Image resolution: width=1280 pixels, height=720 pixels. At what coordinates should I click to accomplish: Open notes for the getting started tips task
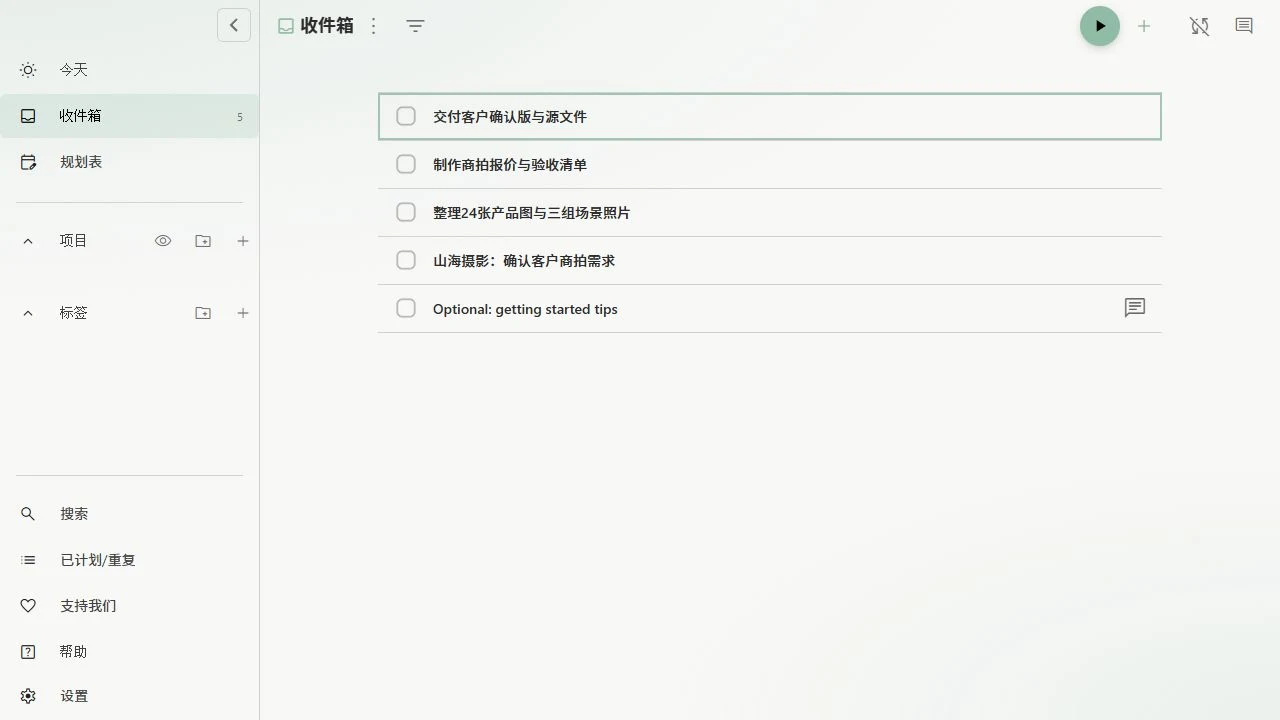[1135, 308]
